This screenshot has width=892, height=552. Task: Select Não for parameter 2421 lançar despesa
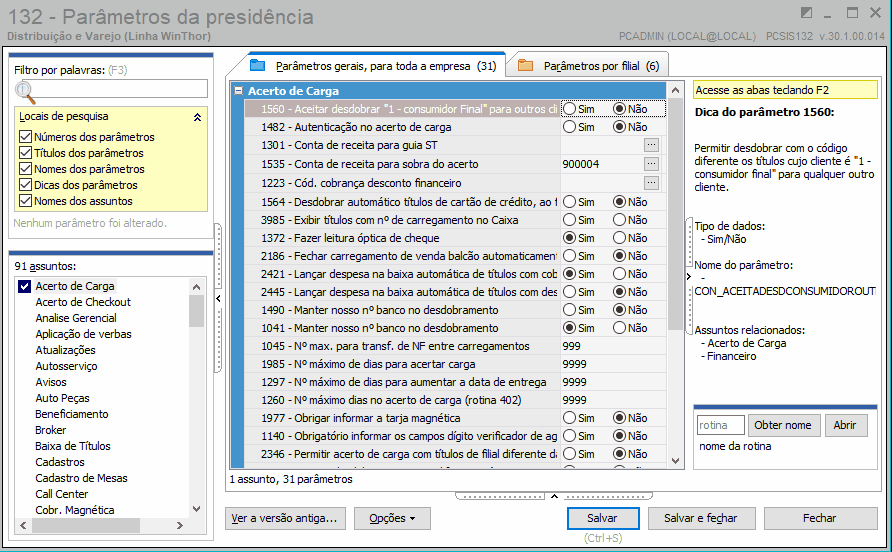pos(620,274)
